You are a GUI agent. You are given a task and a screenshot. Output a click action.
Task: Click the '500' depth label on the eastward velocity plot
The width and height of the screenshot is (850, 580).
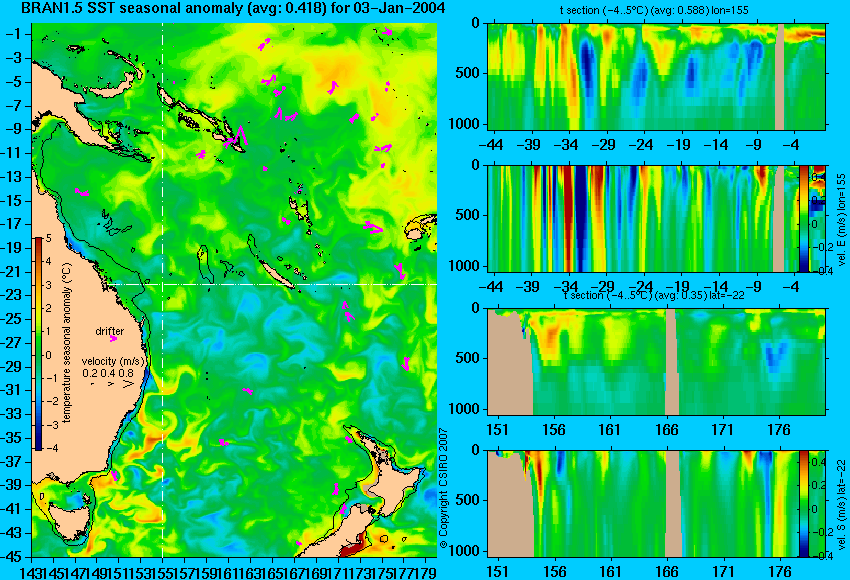coord(468,215)
